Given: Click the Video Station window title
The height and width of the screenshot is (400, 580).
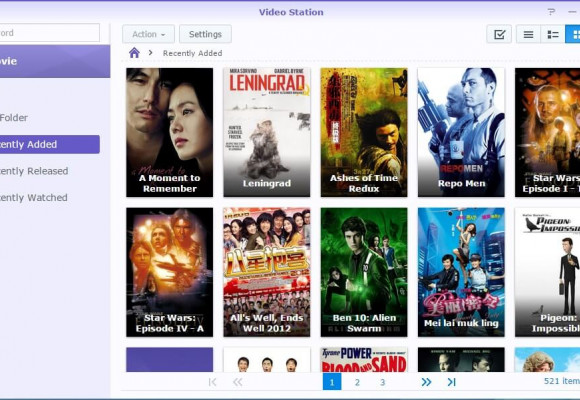Looking at the screenshot, I should tap(291, 12).
